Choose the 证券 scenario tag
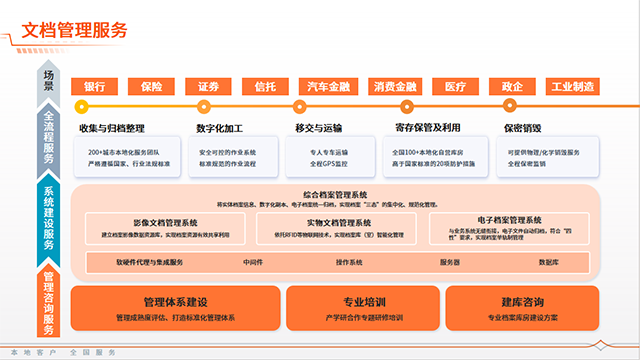Image resolution: width=640 pixels, height=360 pixels. coord(208,87)
